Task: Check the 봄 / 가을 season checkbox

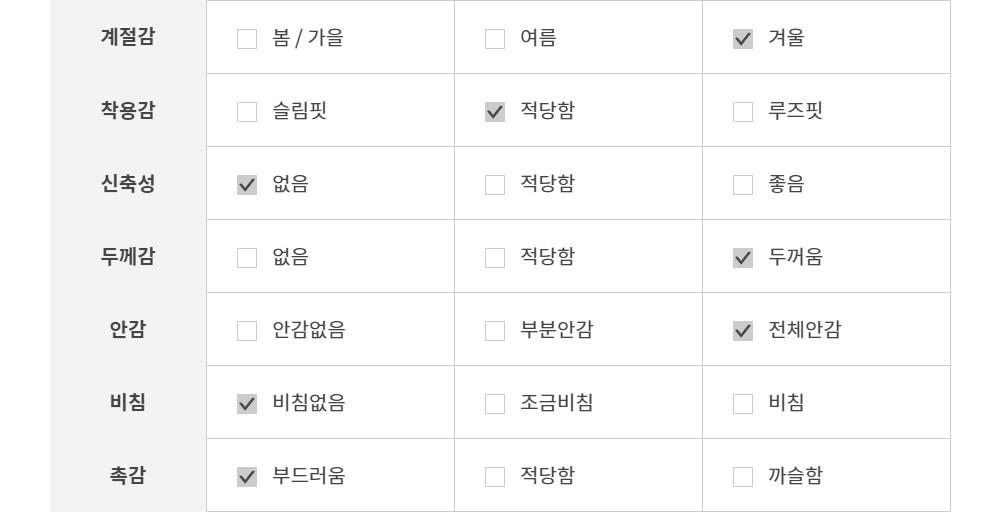Action: (x=247, y=40)
